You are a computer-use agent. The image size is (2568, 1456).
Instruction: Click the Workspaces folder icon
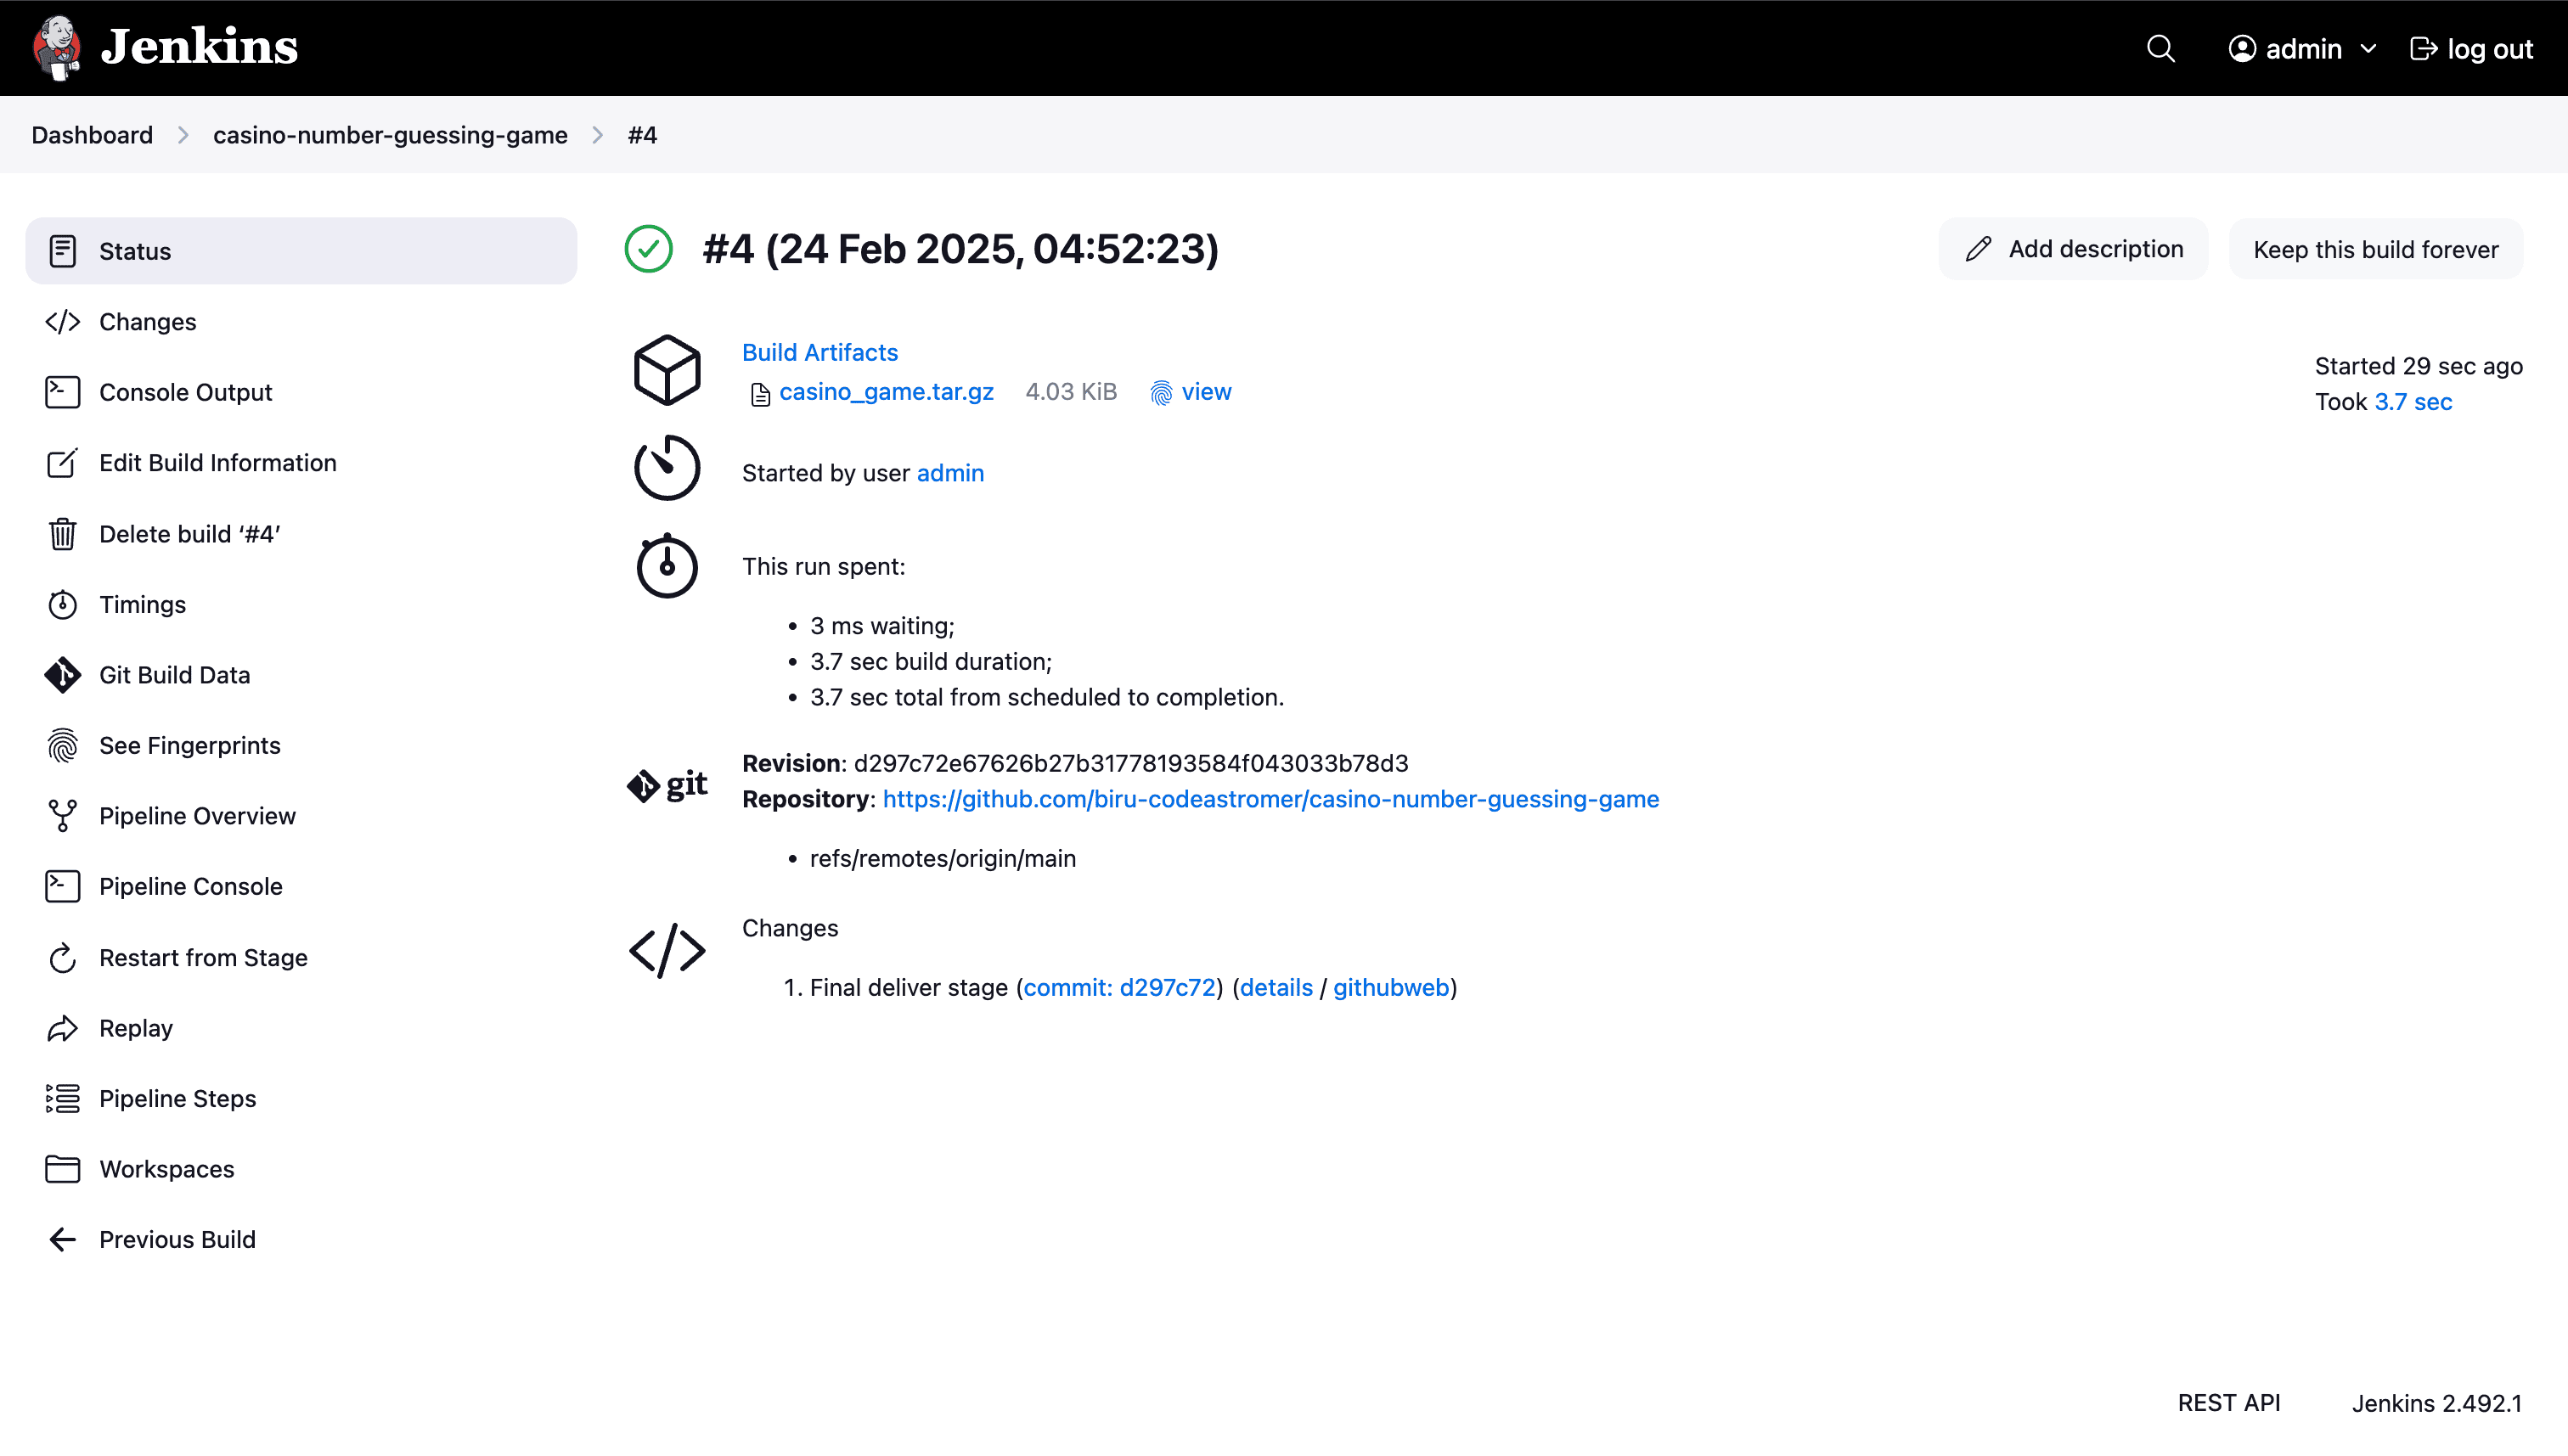(x=62, y=1169)
